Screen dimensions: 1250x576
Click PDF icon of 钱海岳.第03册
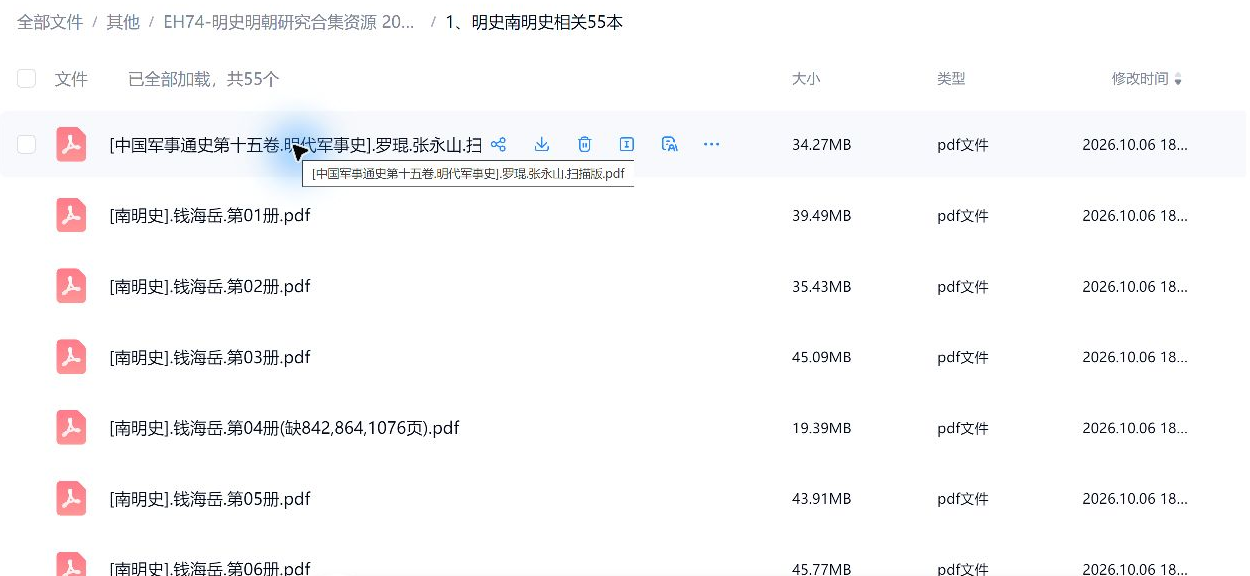pyautogui.click(x=71, y=357)
